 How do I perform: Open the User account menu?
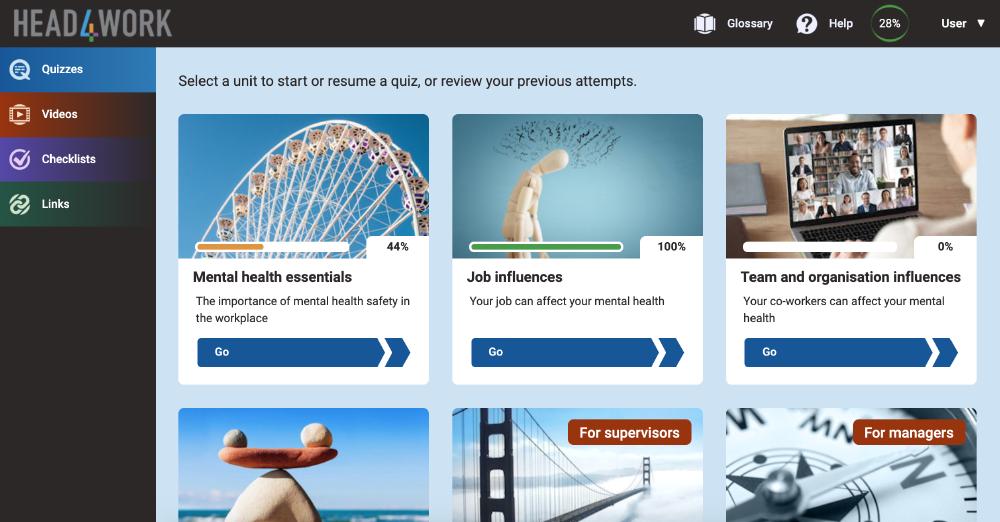[963, 24]
